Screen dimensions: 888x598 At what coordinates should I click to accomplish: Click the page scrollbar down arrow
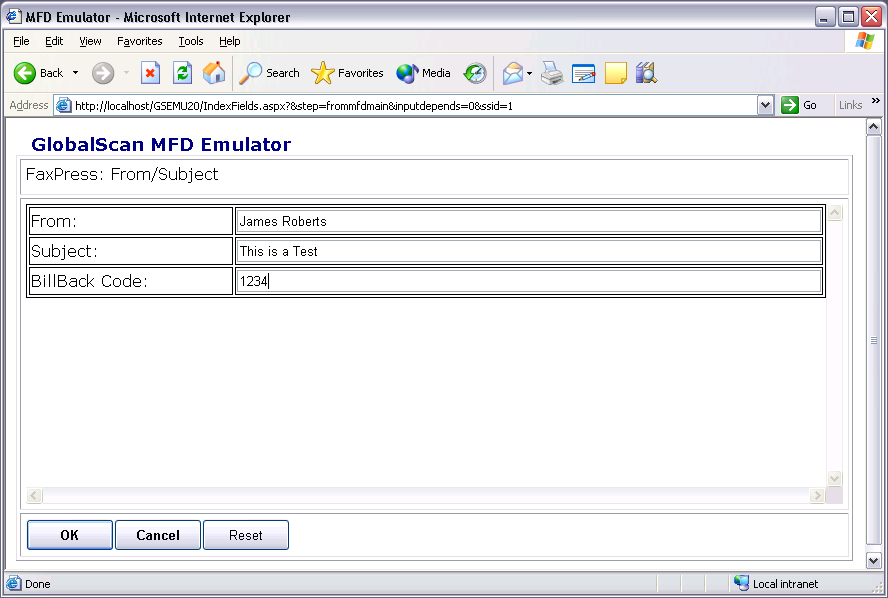tap(873, 561)
